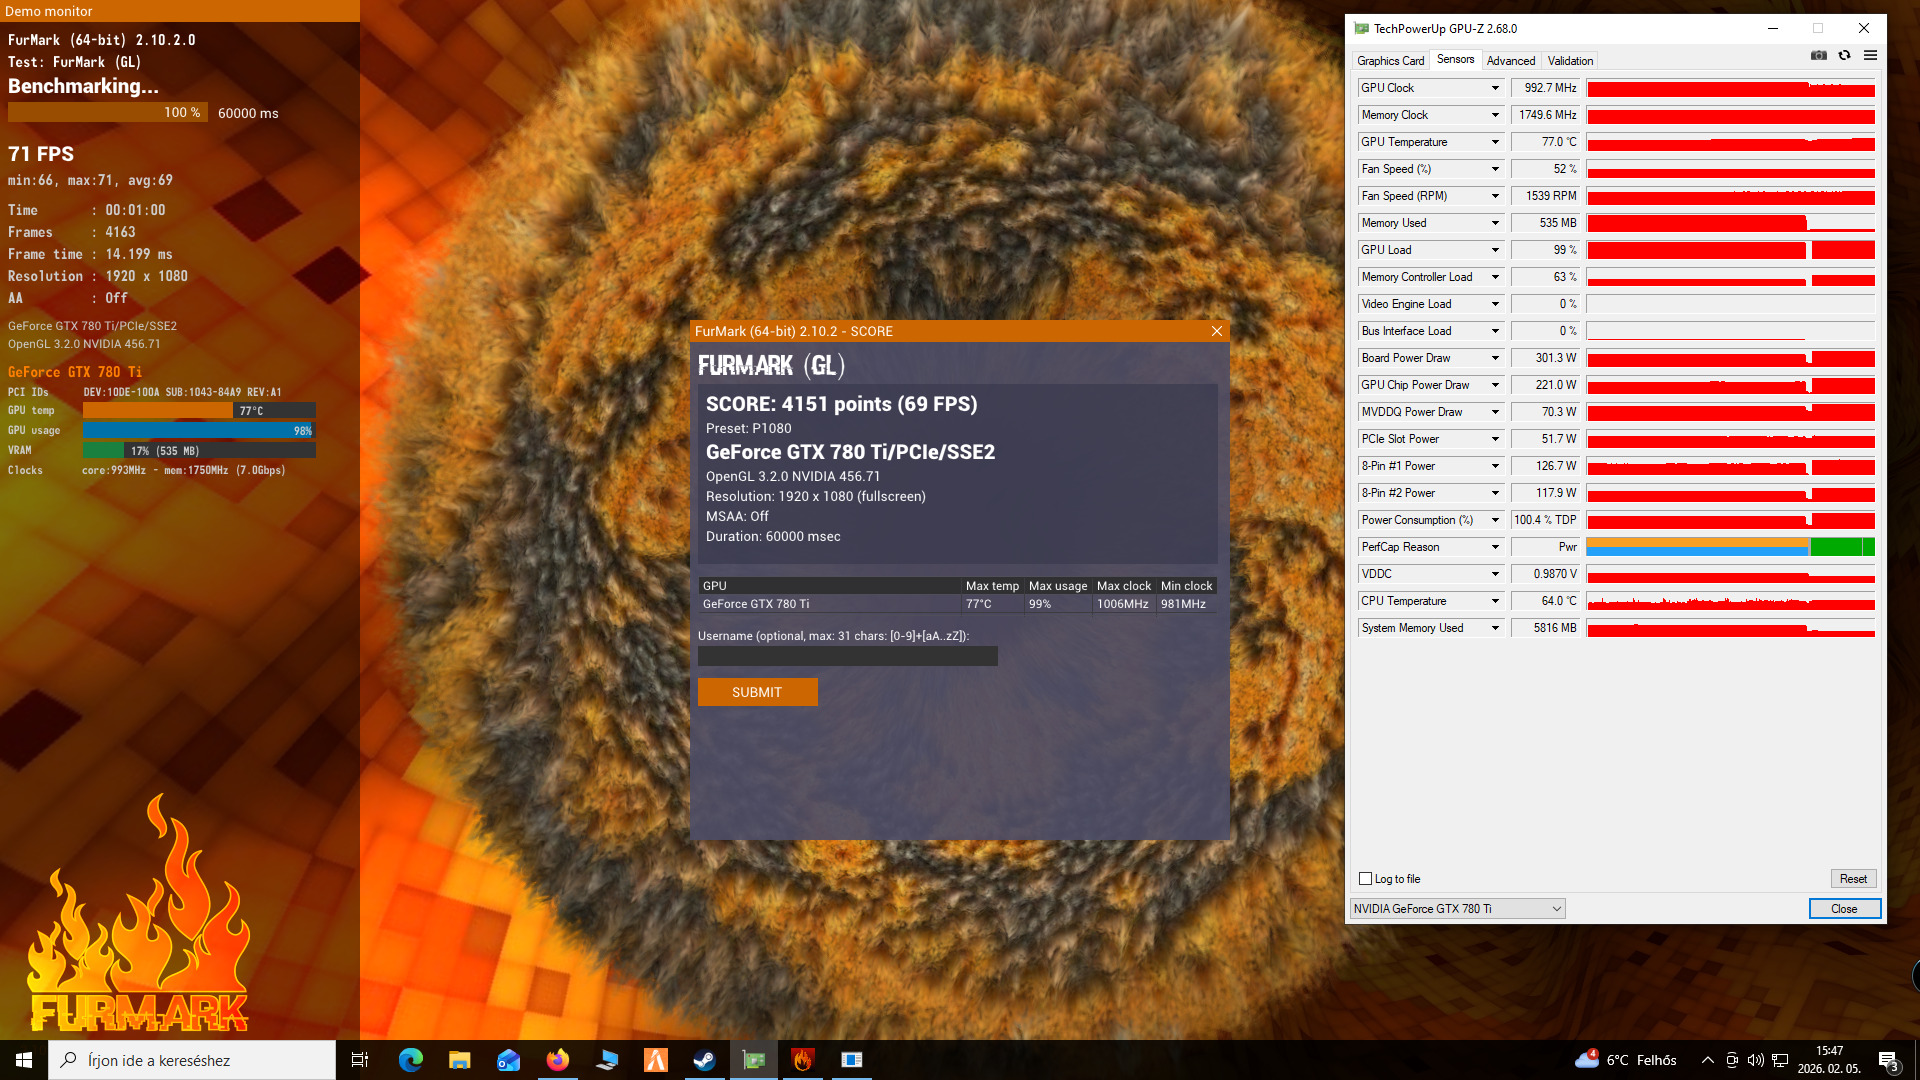Image resolution: width=1920 pixels, height=1080 pixels.
Task: Switch to the Validation tab
Action: 1570,61
